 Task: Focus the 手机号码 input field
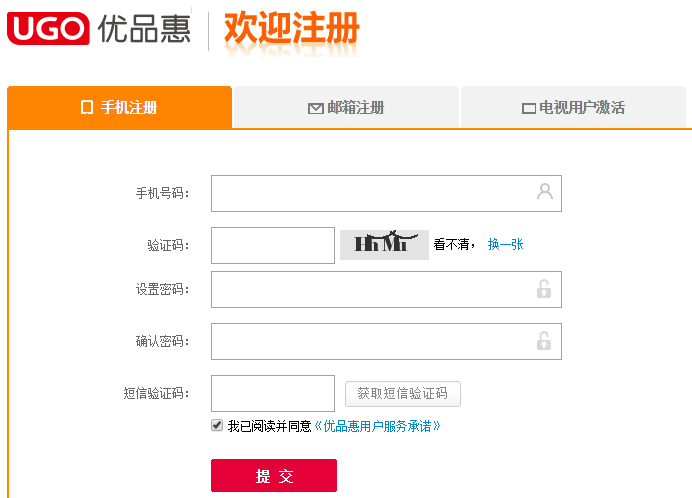pyautogui.click(x=370, y=193)
